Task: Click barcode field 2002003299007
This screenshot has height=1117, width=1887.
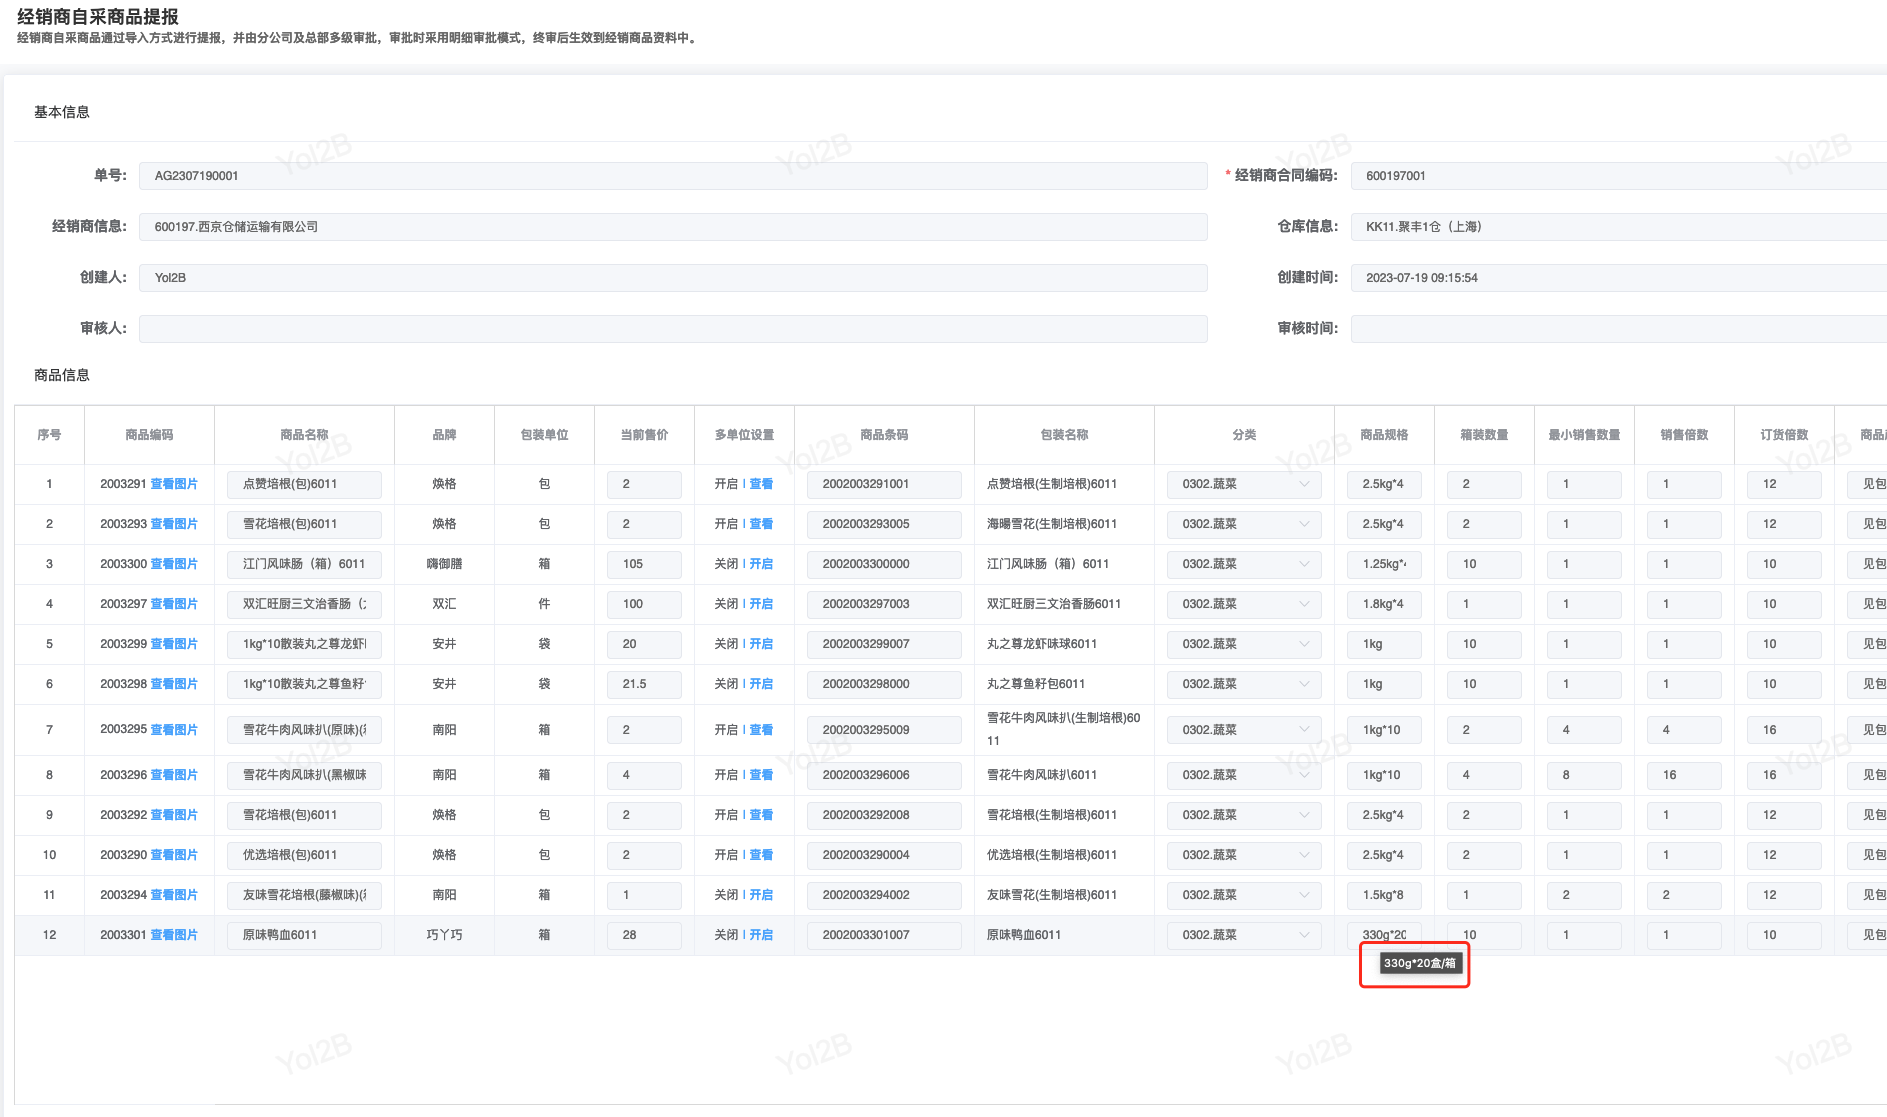Action: click(884, 644)
